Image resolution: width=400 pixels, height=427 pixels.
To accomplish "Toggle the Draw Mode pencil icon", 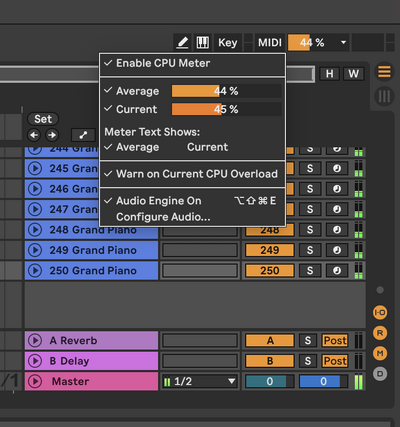I will pos(182,43).
